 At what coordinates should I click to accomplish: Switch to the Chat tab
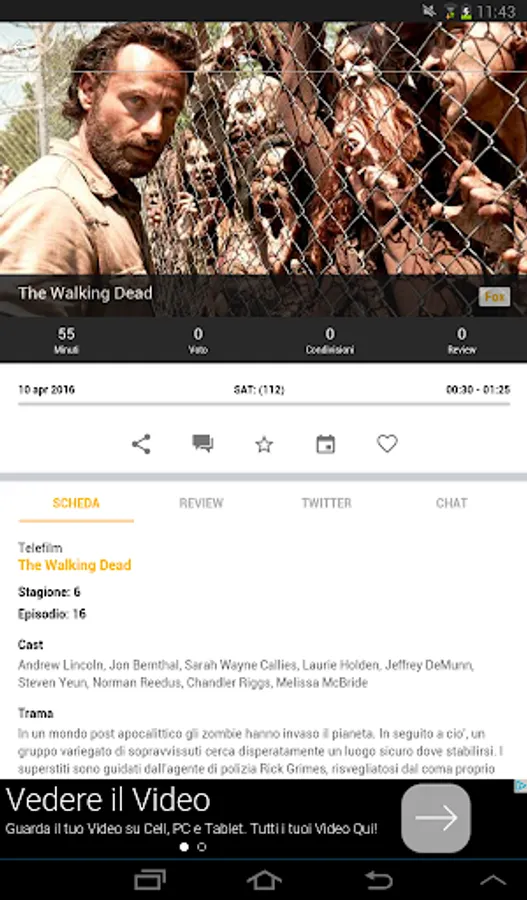451,503
